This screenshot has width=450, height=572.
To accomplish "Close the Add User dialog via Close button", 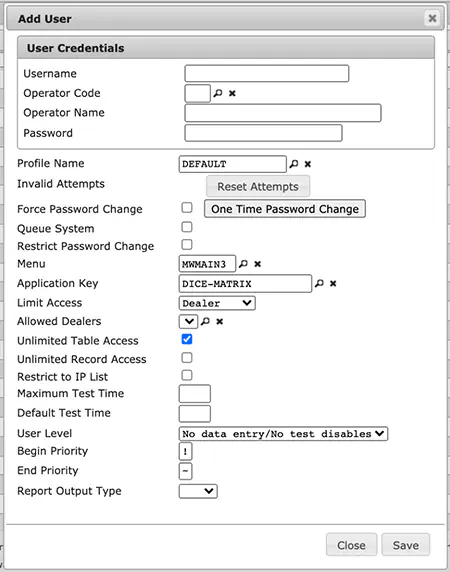I will click(x=351, y=545).
